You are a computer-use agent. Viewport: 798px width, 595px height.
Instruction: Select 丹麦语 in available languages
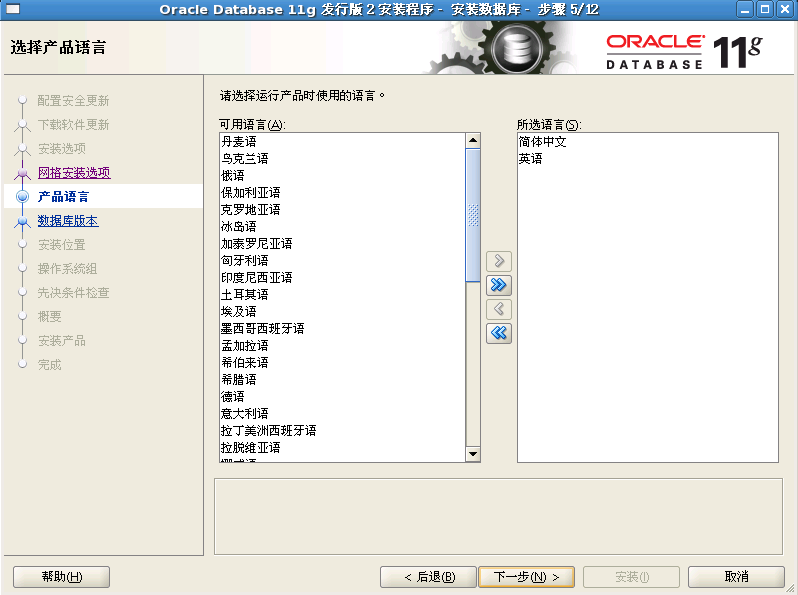click(343, 141)
